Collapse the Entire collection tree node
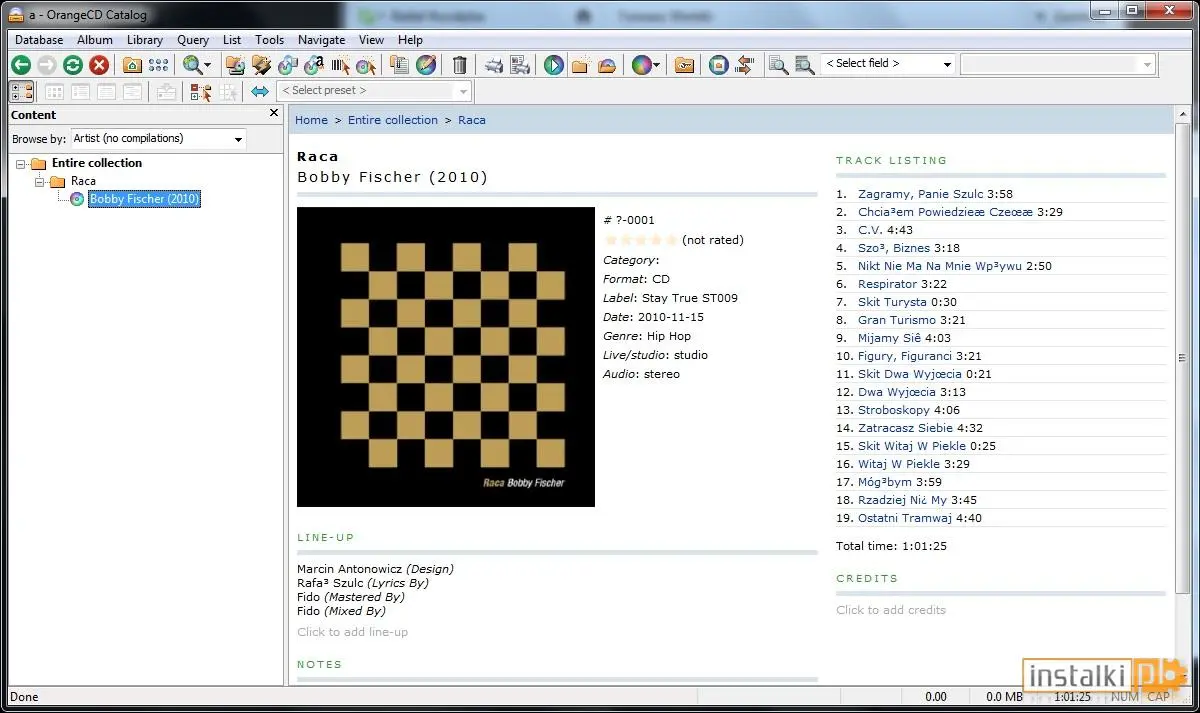The width and height of the screenshot is (1200, 713). tap(21, 163)
